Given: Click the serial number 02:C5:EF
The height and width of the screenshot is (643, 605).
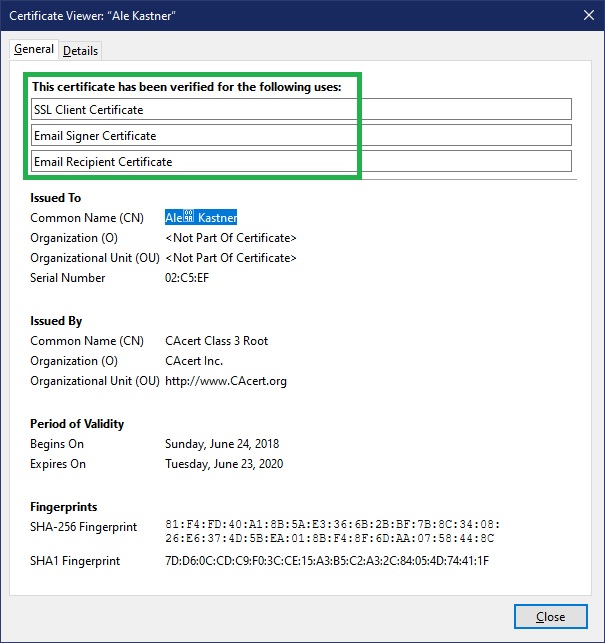Looking at the screenshot, I should pos(188,278).
